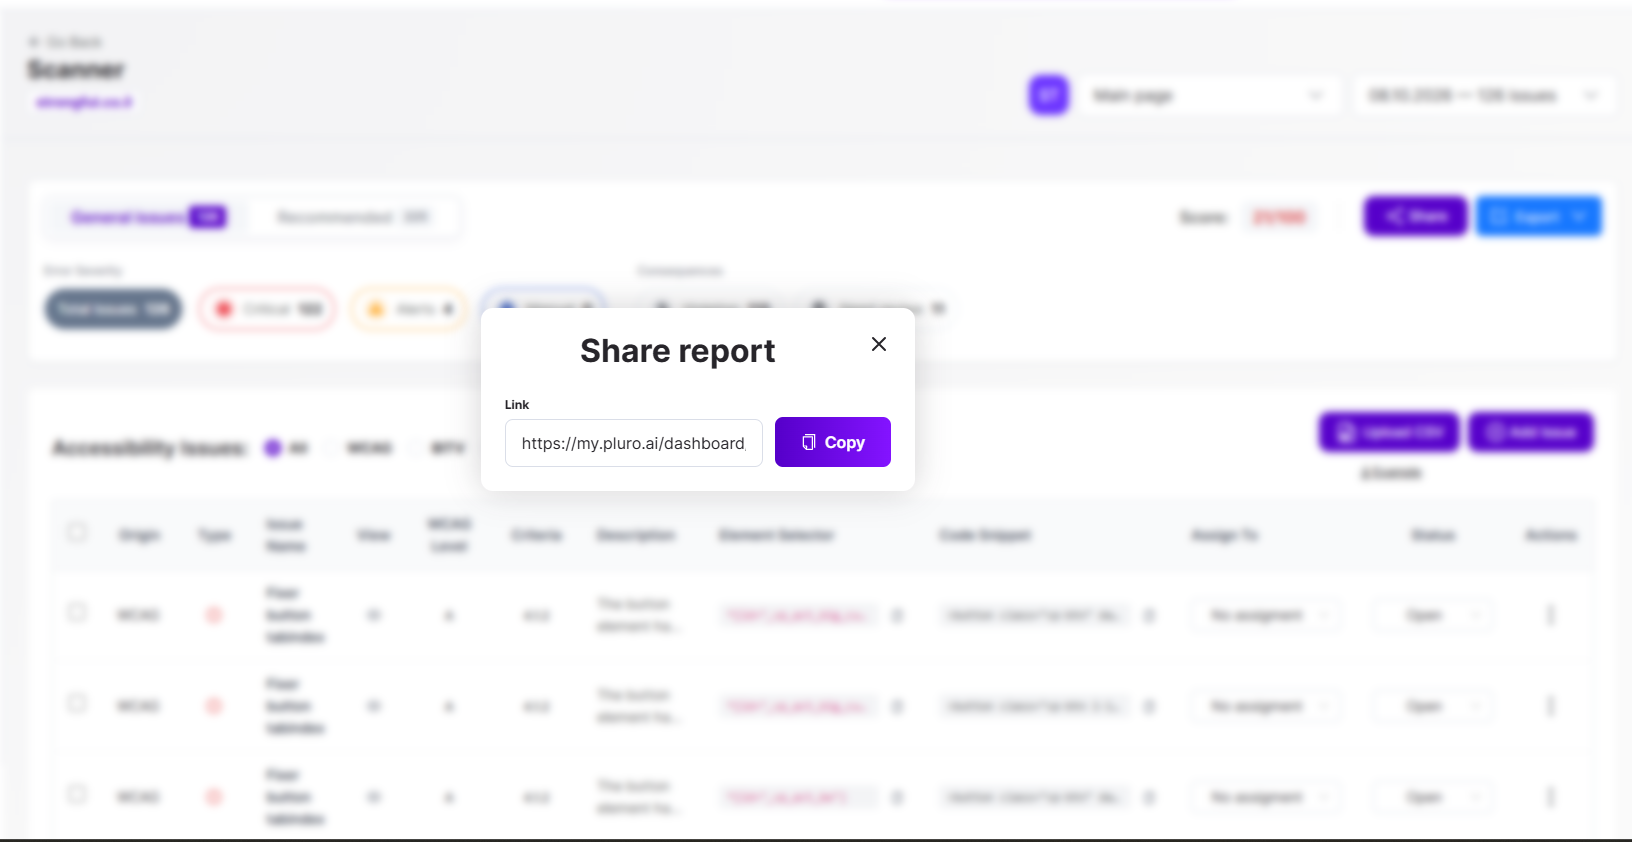Select the pluro.ai link input field
The image size is (1632, 842).
[x=634, y=443]
